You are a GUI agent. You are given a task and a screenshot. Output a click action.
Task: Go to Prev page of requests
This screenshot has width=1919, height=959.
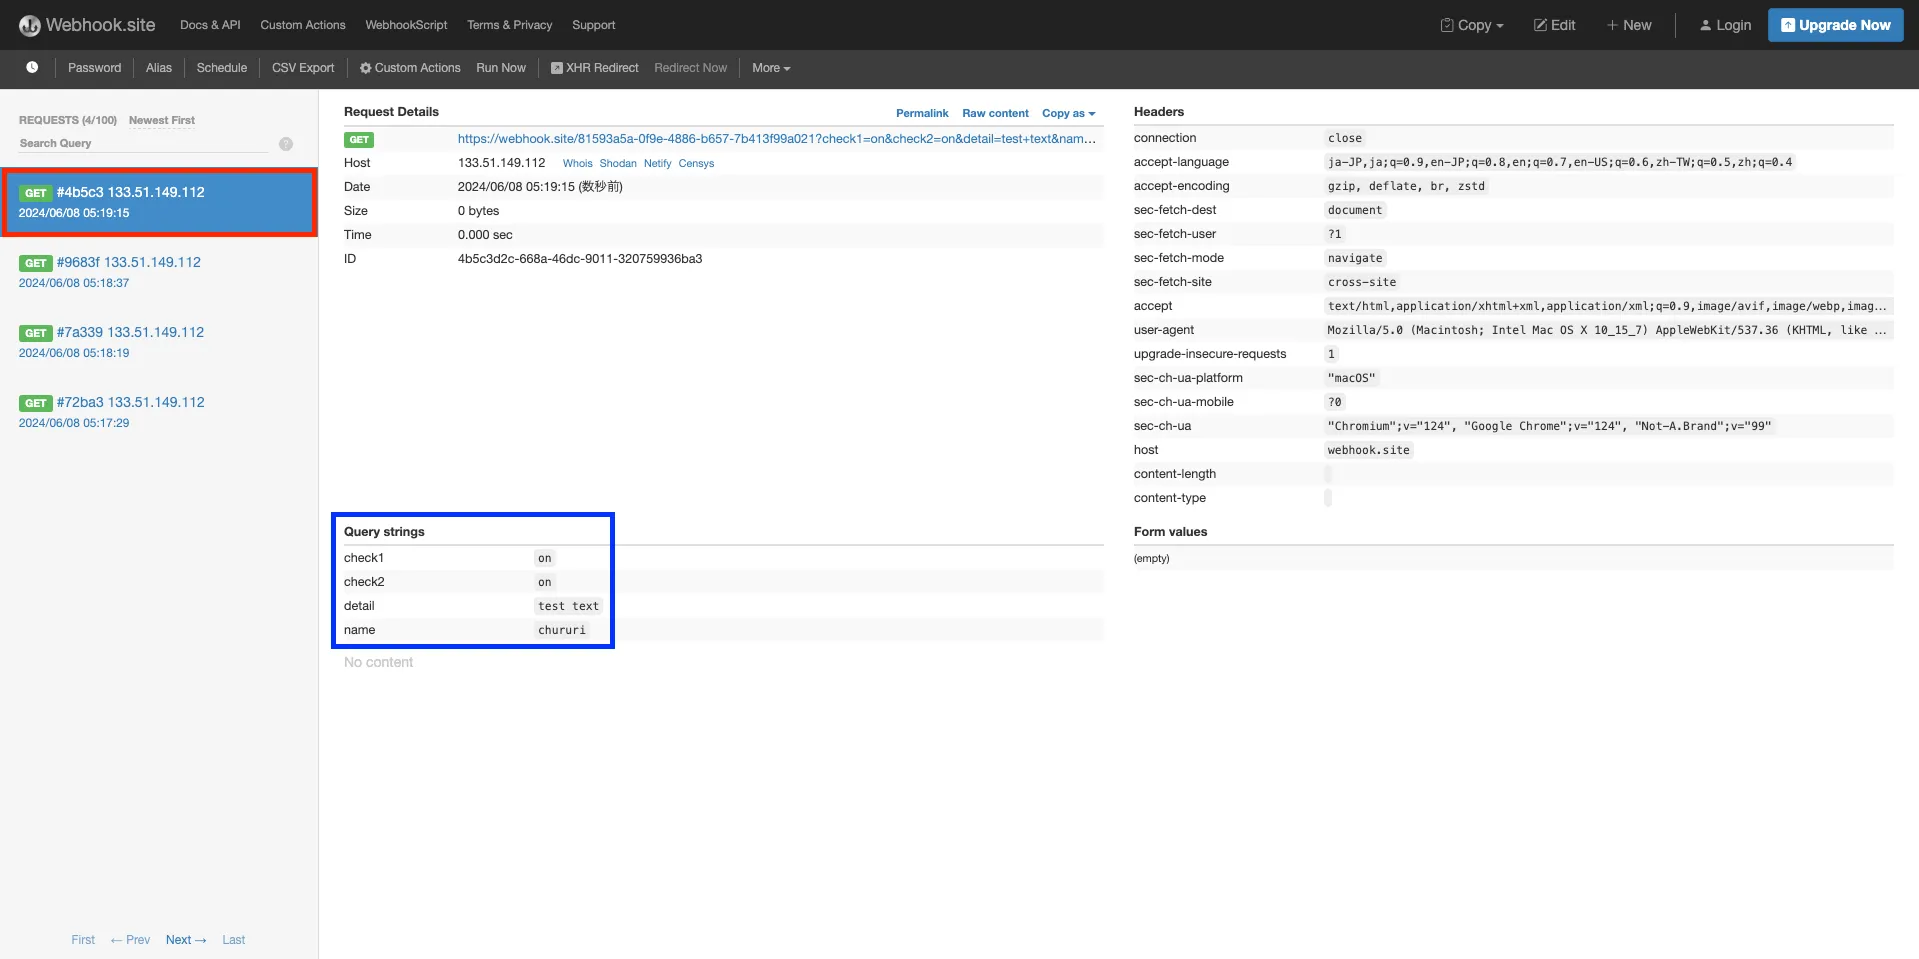pyautogui.click(x=130, y=940)
